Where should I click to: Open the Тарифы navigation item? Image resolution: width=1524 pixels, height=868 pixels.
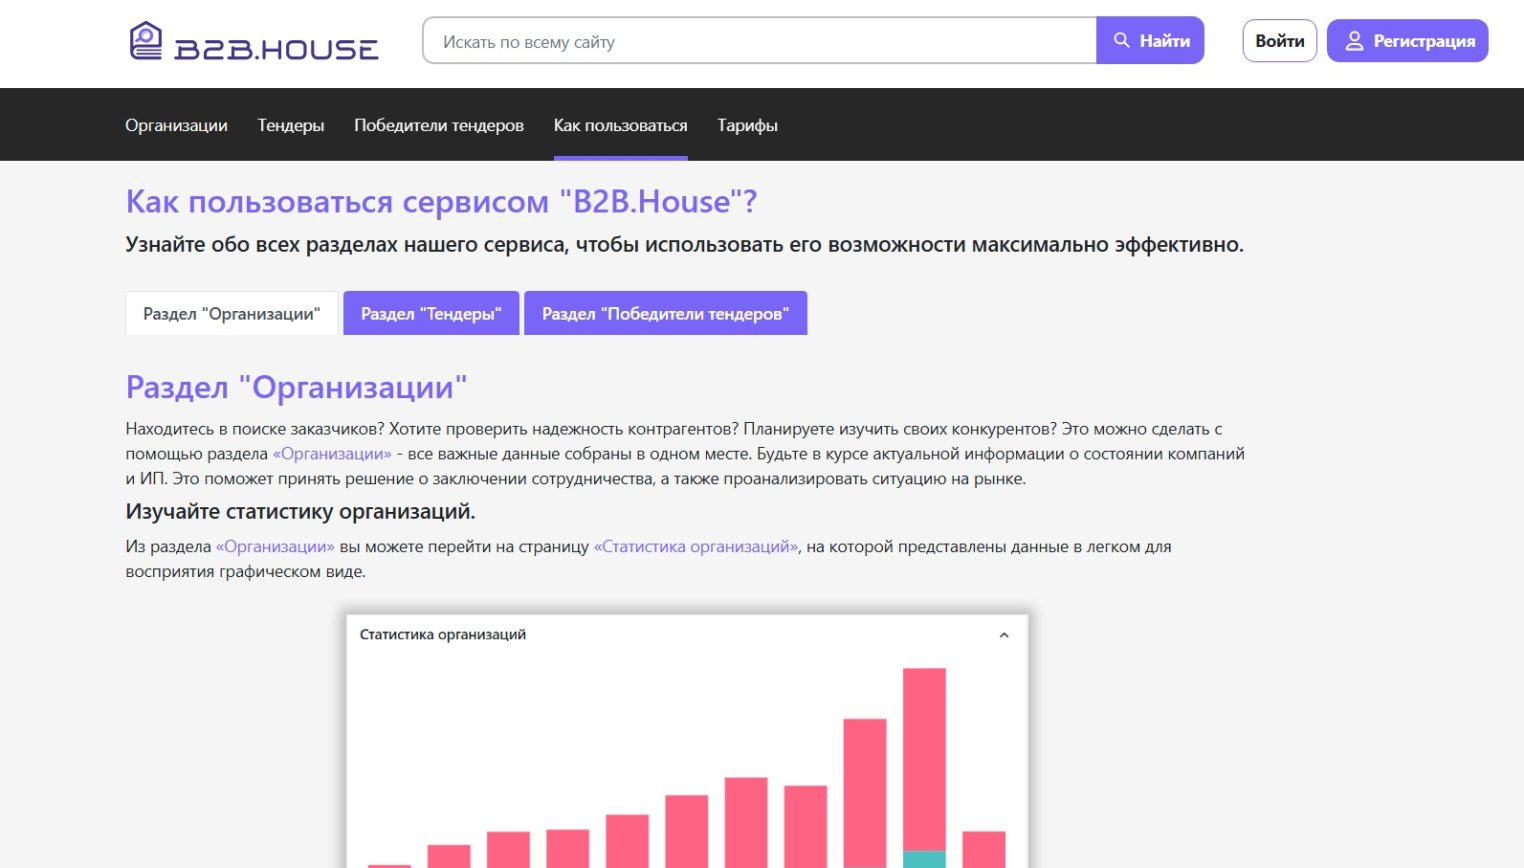[x=747, y=125]
